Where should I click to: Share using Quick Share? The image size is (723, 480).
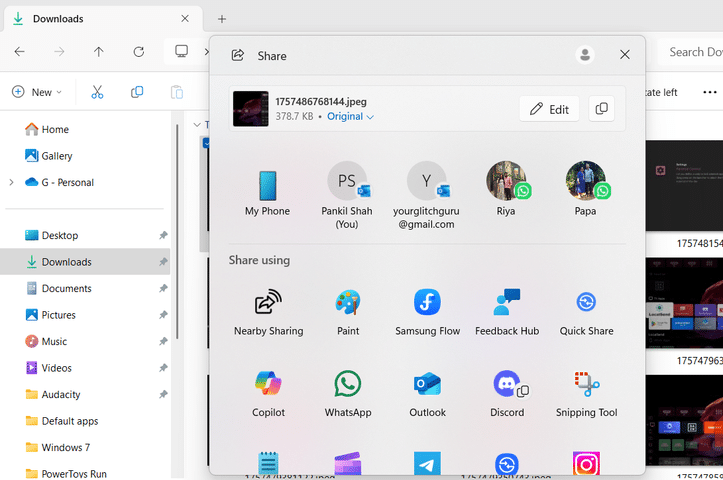587,312
